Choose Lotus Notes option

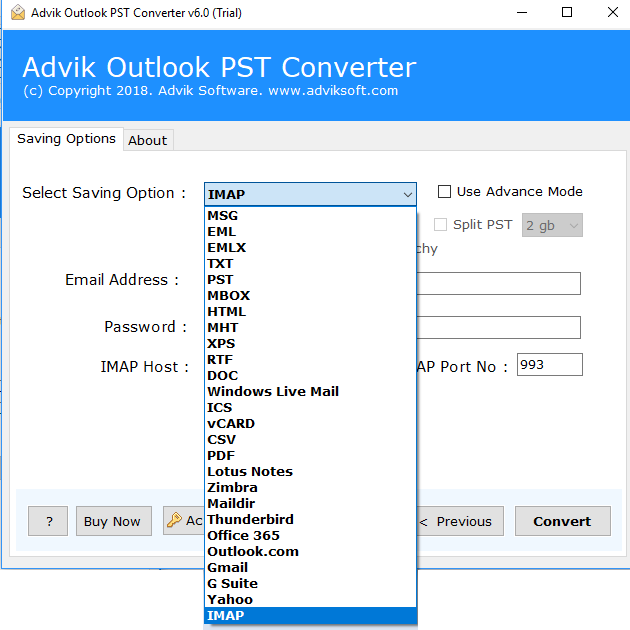click(310, 472)
